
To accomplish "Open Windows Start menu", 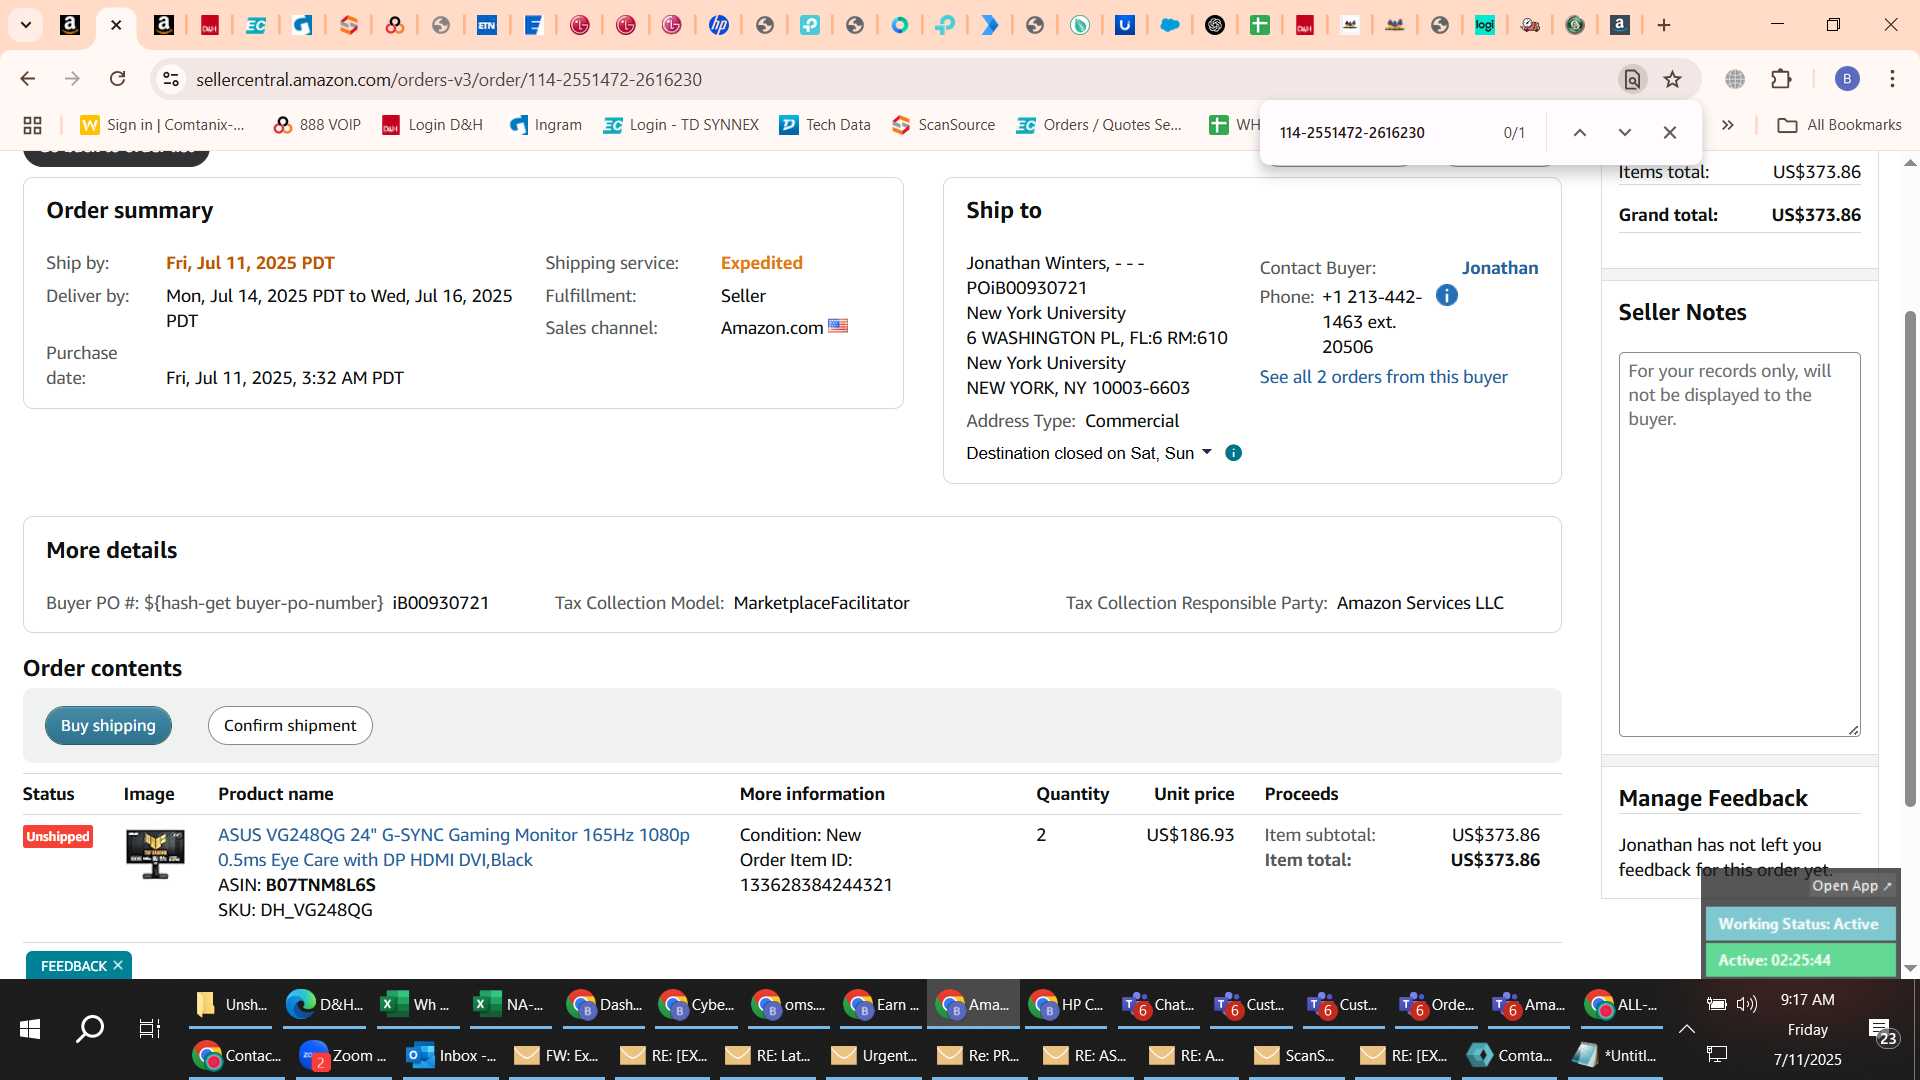I will click(30, 1029).
